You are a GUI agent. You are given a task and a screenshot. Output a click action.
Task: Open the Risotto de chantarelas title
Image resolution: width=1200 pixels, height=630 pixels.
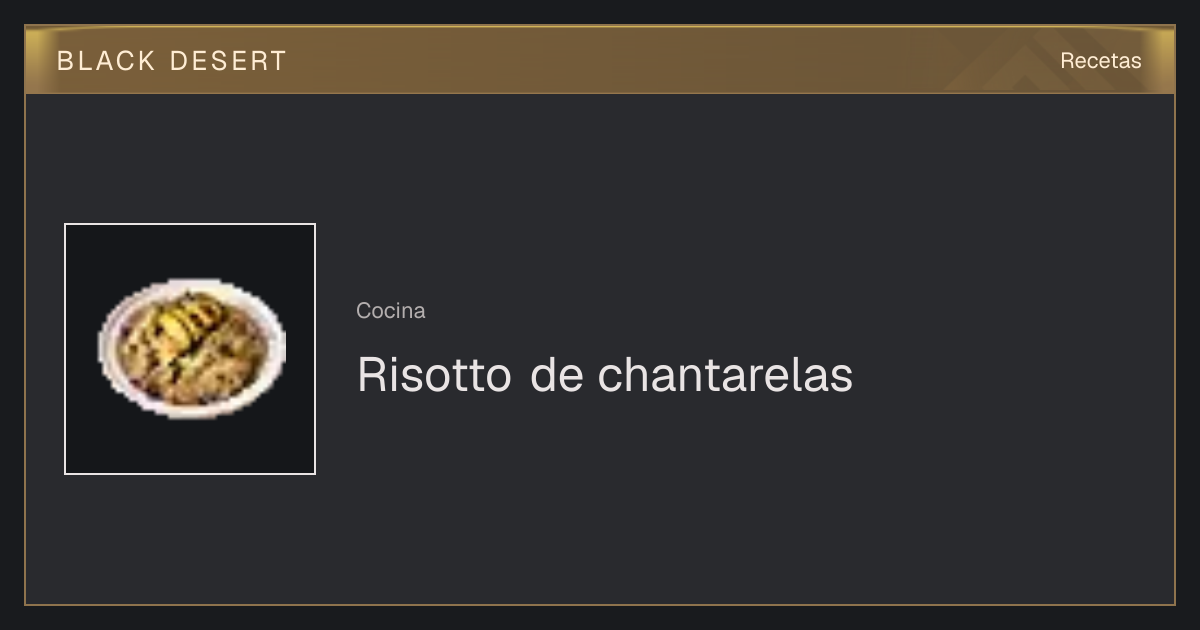coord(605,375)
